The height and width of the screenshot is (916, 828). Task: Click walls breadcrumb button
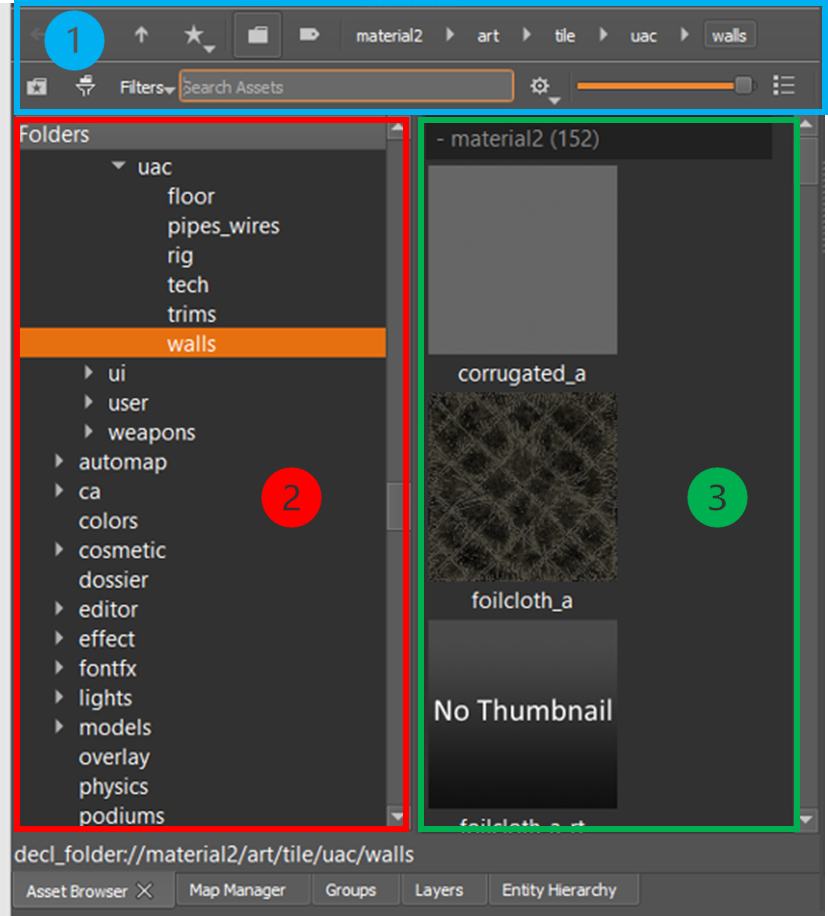729,36
